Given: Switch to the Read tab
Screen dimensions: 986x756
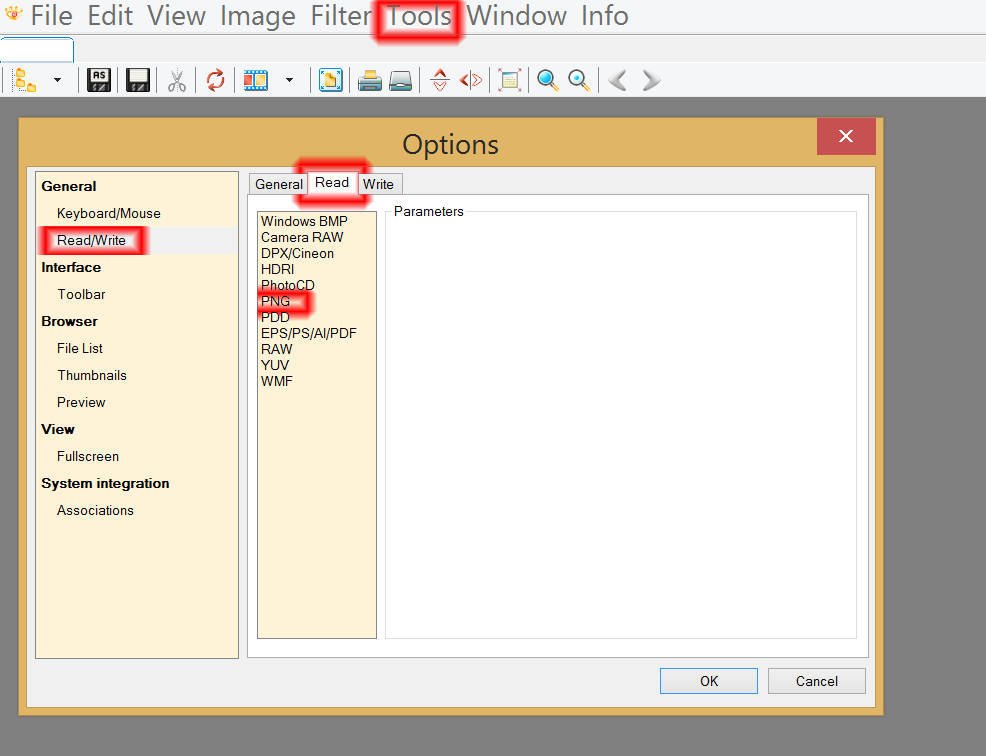Looking at the screenshot, I should point(332,182).
